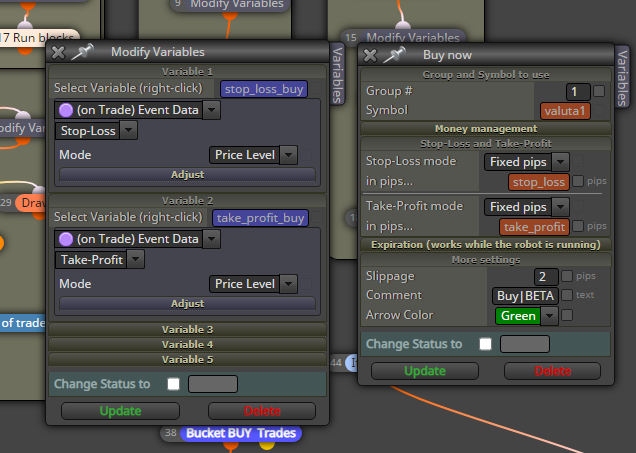
Task: Open the Stop-Loss data dropdown
Action: point(129,131)
